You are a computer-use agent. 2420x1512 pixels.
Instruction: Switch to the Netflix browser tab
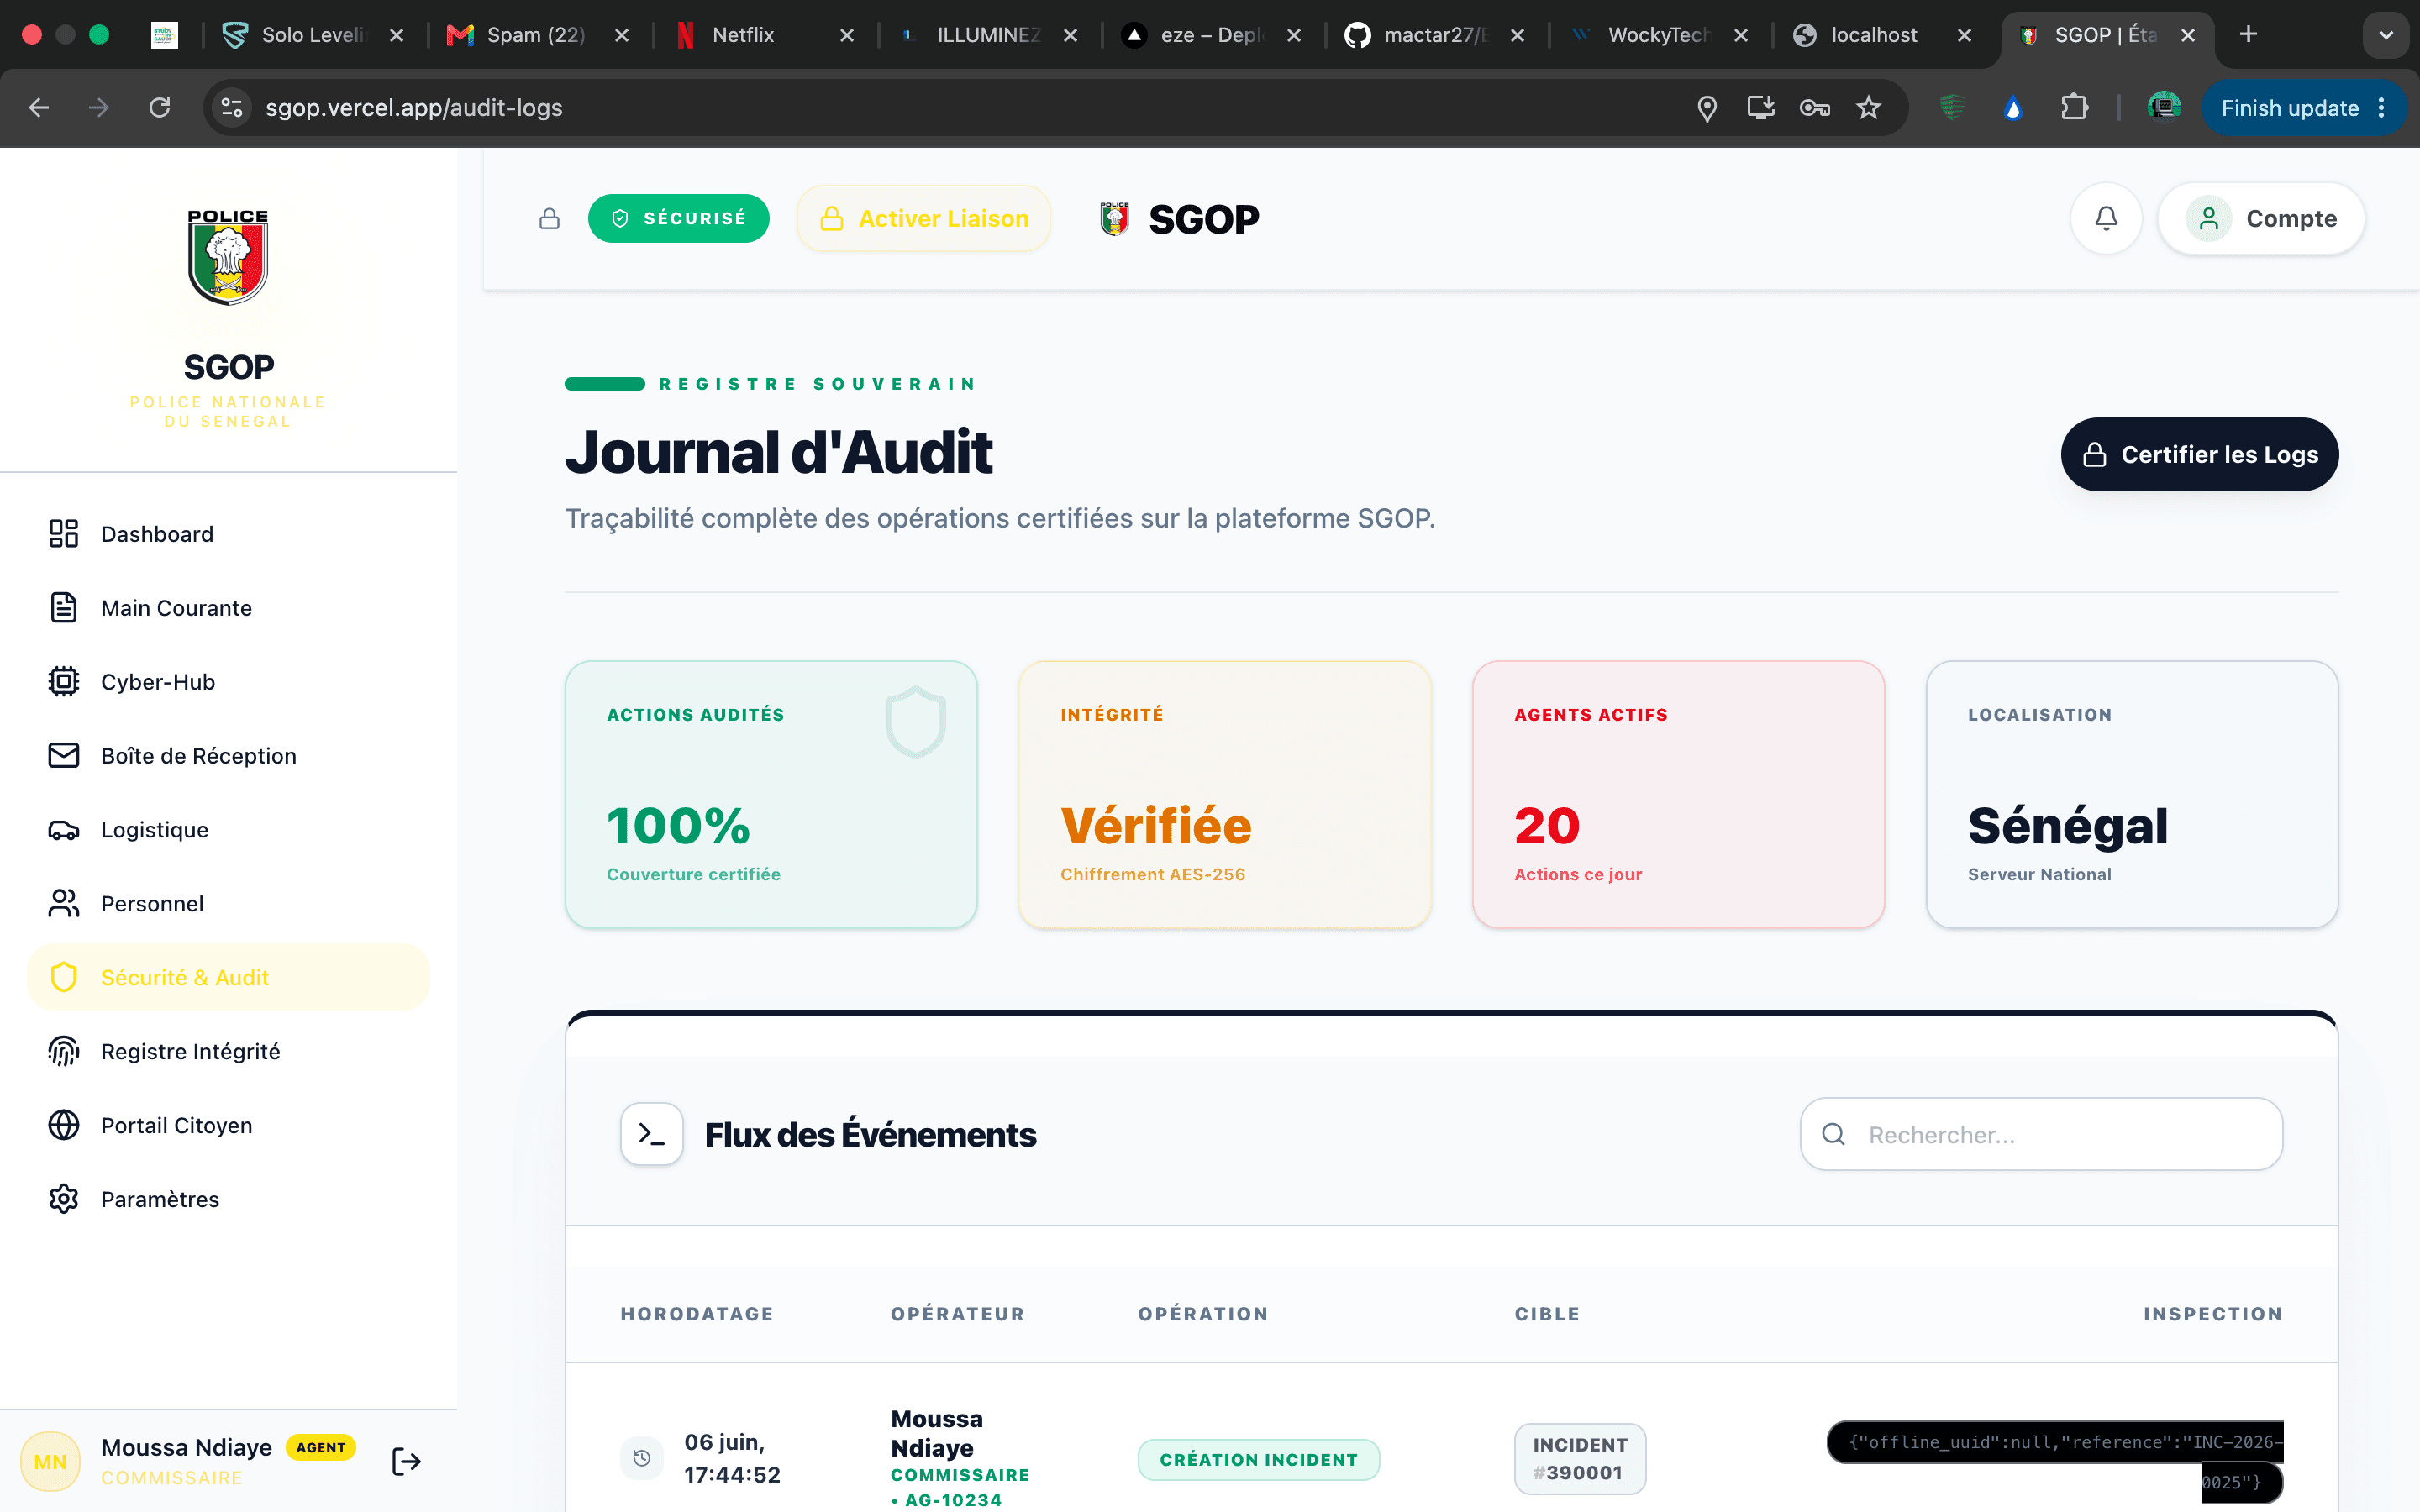(743, 35)
